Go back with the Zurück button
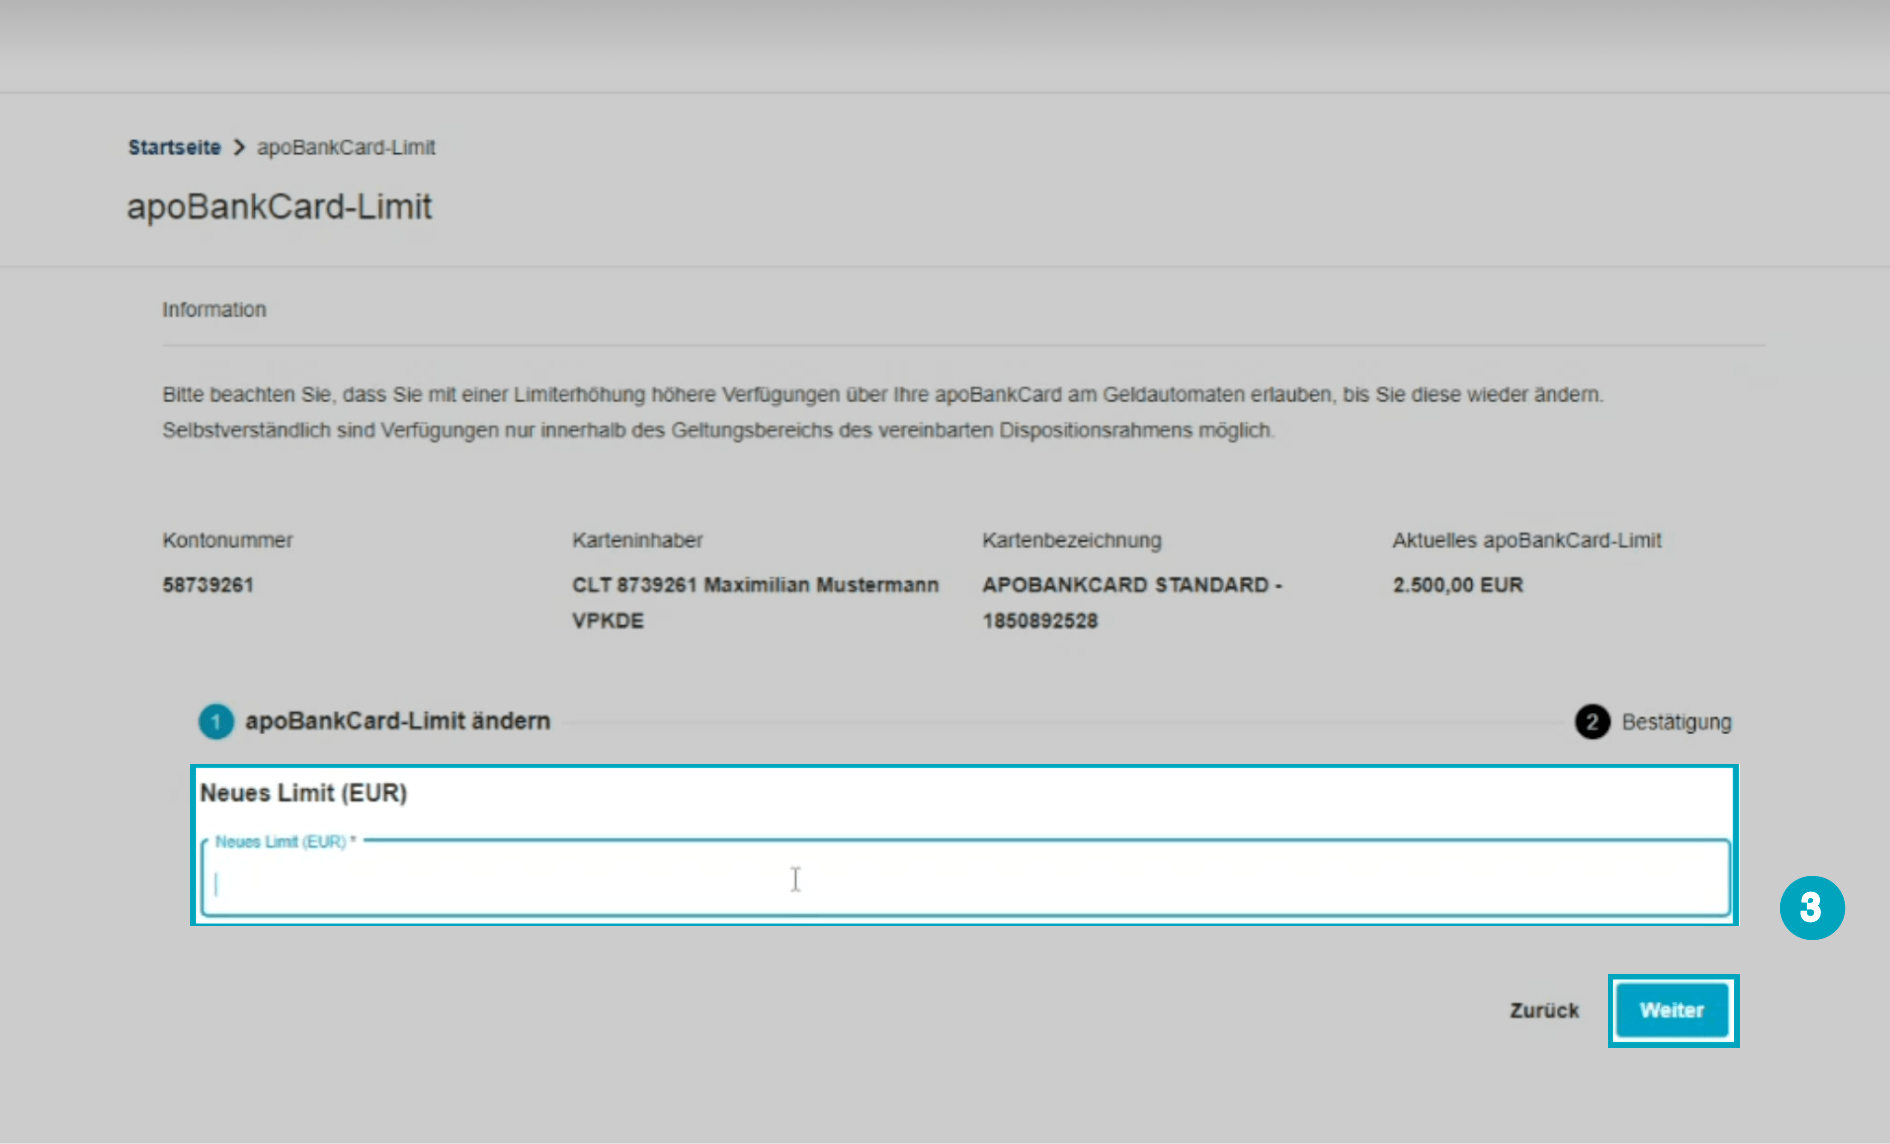 [x=1544, y=1010]
